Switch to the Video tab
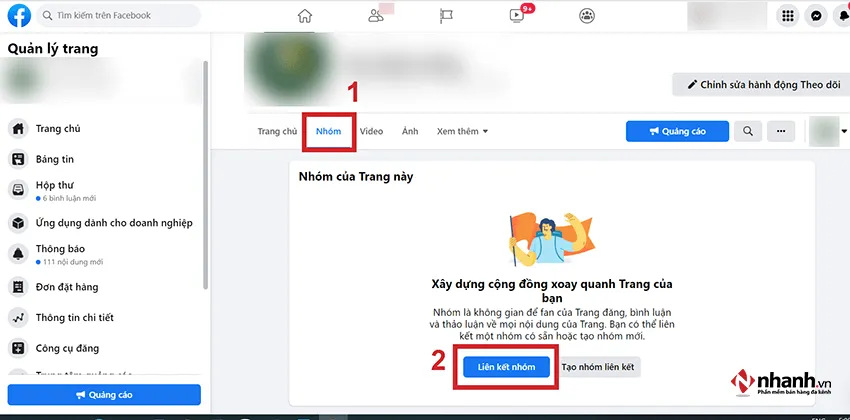Viewport: 850px width, 420px height. click(371, 131)
